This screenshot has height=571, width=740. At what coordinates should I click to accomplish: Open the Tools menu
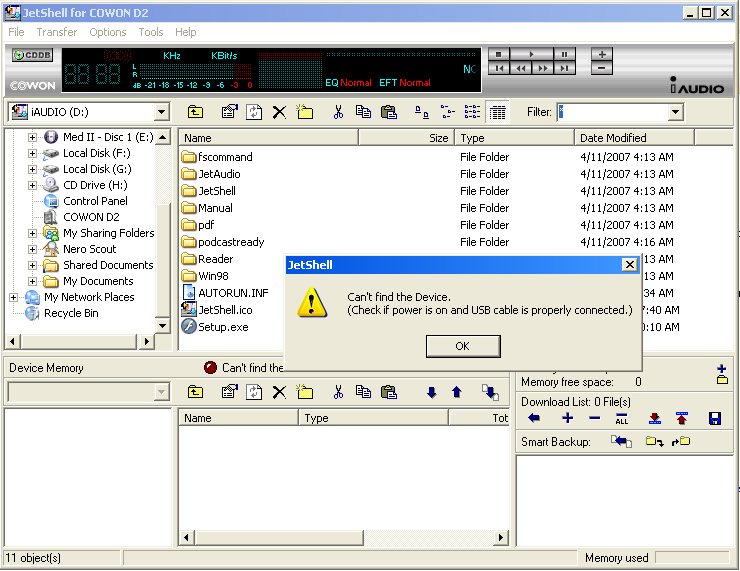click(151, 32)
